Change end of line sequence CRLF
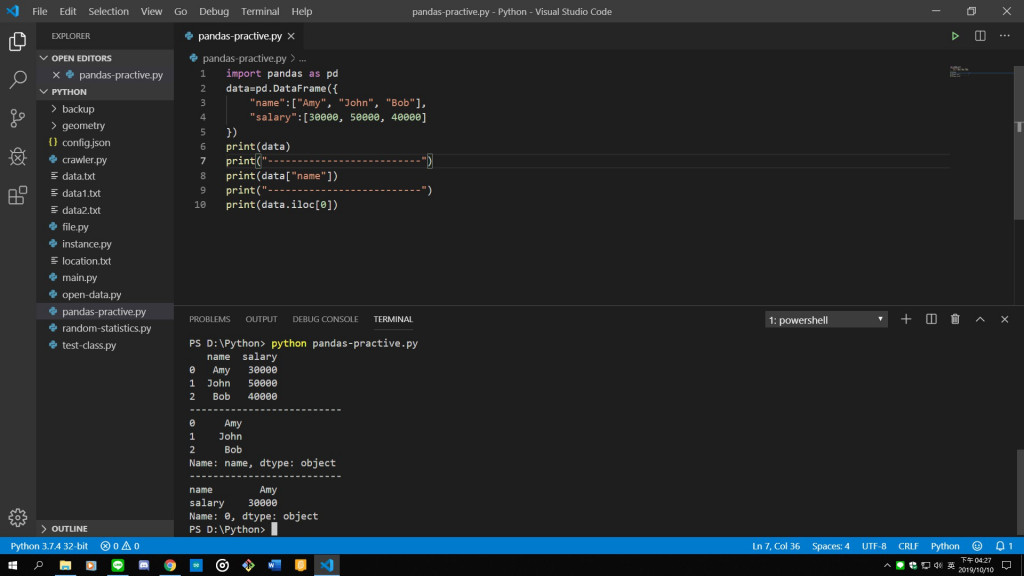The height and width of the screenshot is (576, 1024). [908, 546]
